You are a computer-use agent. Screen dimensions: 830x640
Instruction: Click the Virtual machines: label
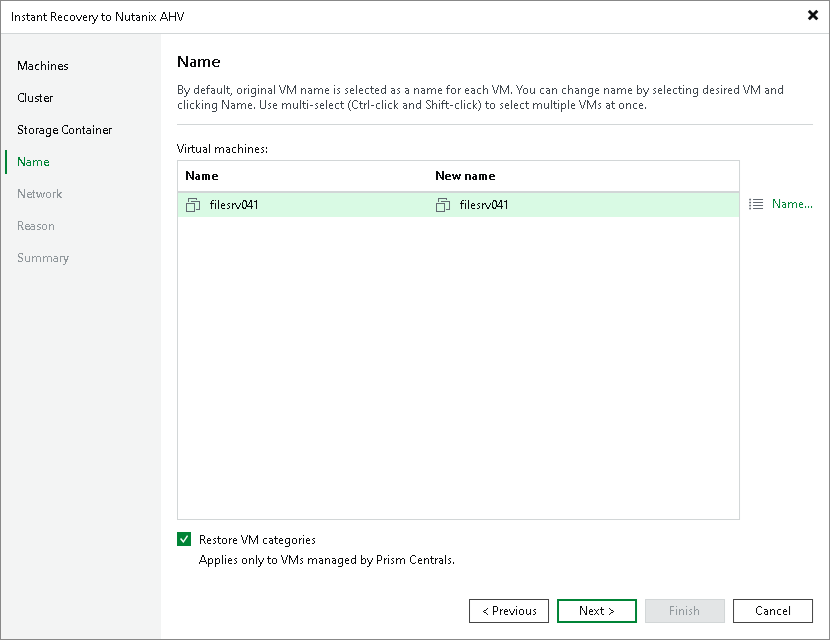222,149
